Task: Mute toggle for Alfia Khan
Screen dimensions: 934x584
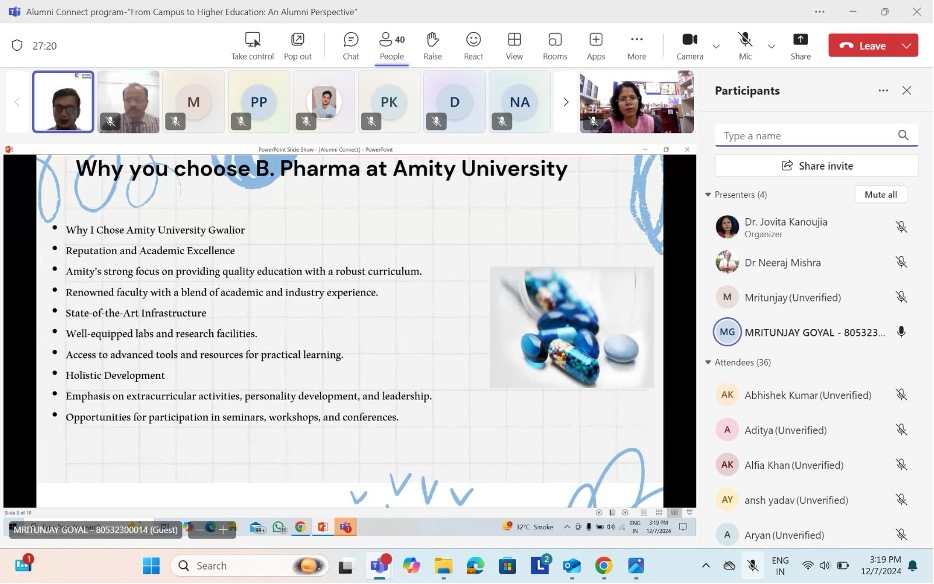Action: [x=901, y=465]
